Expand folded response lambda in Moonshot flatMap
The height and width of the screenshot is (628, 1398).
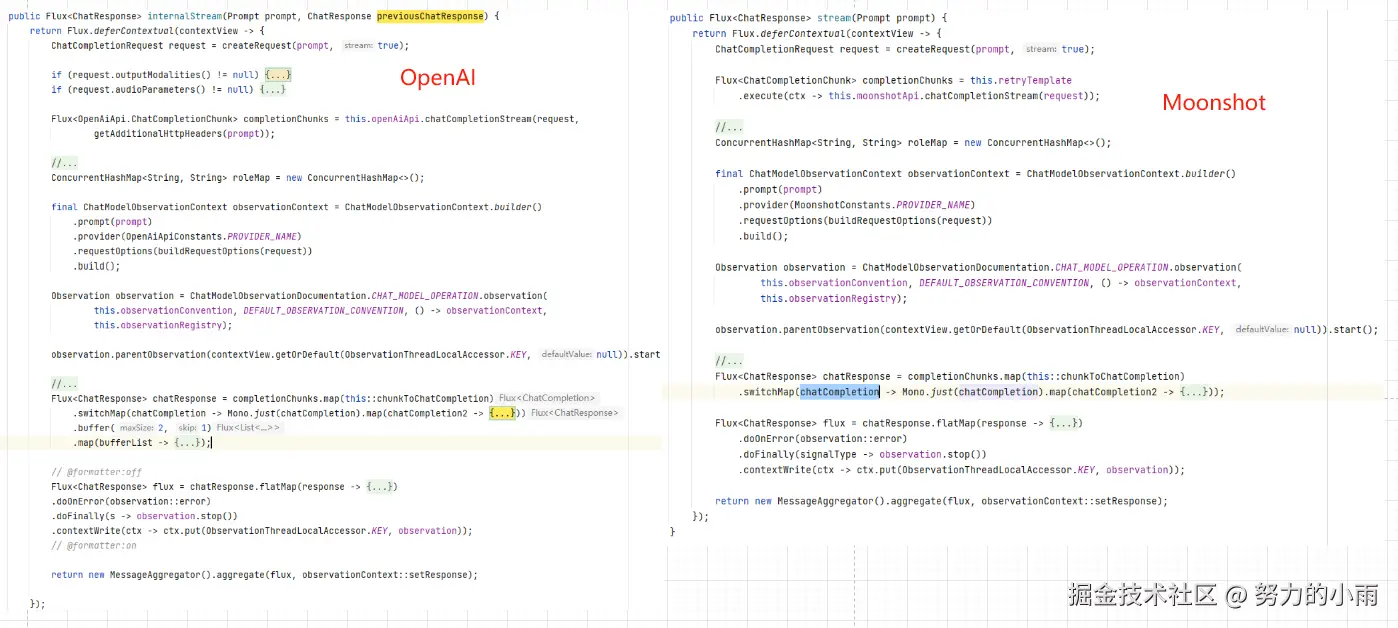tap(1063, 423)
